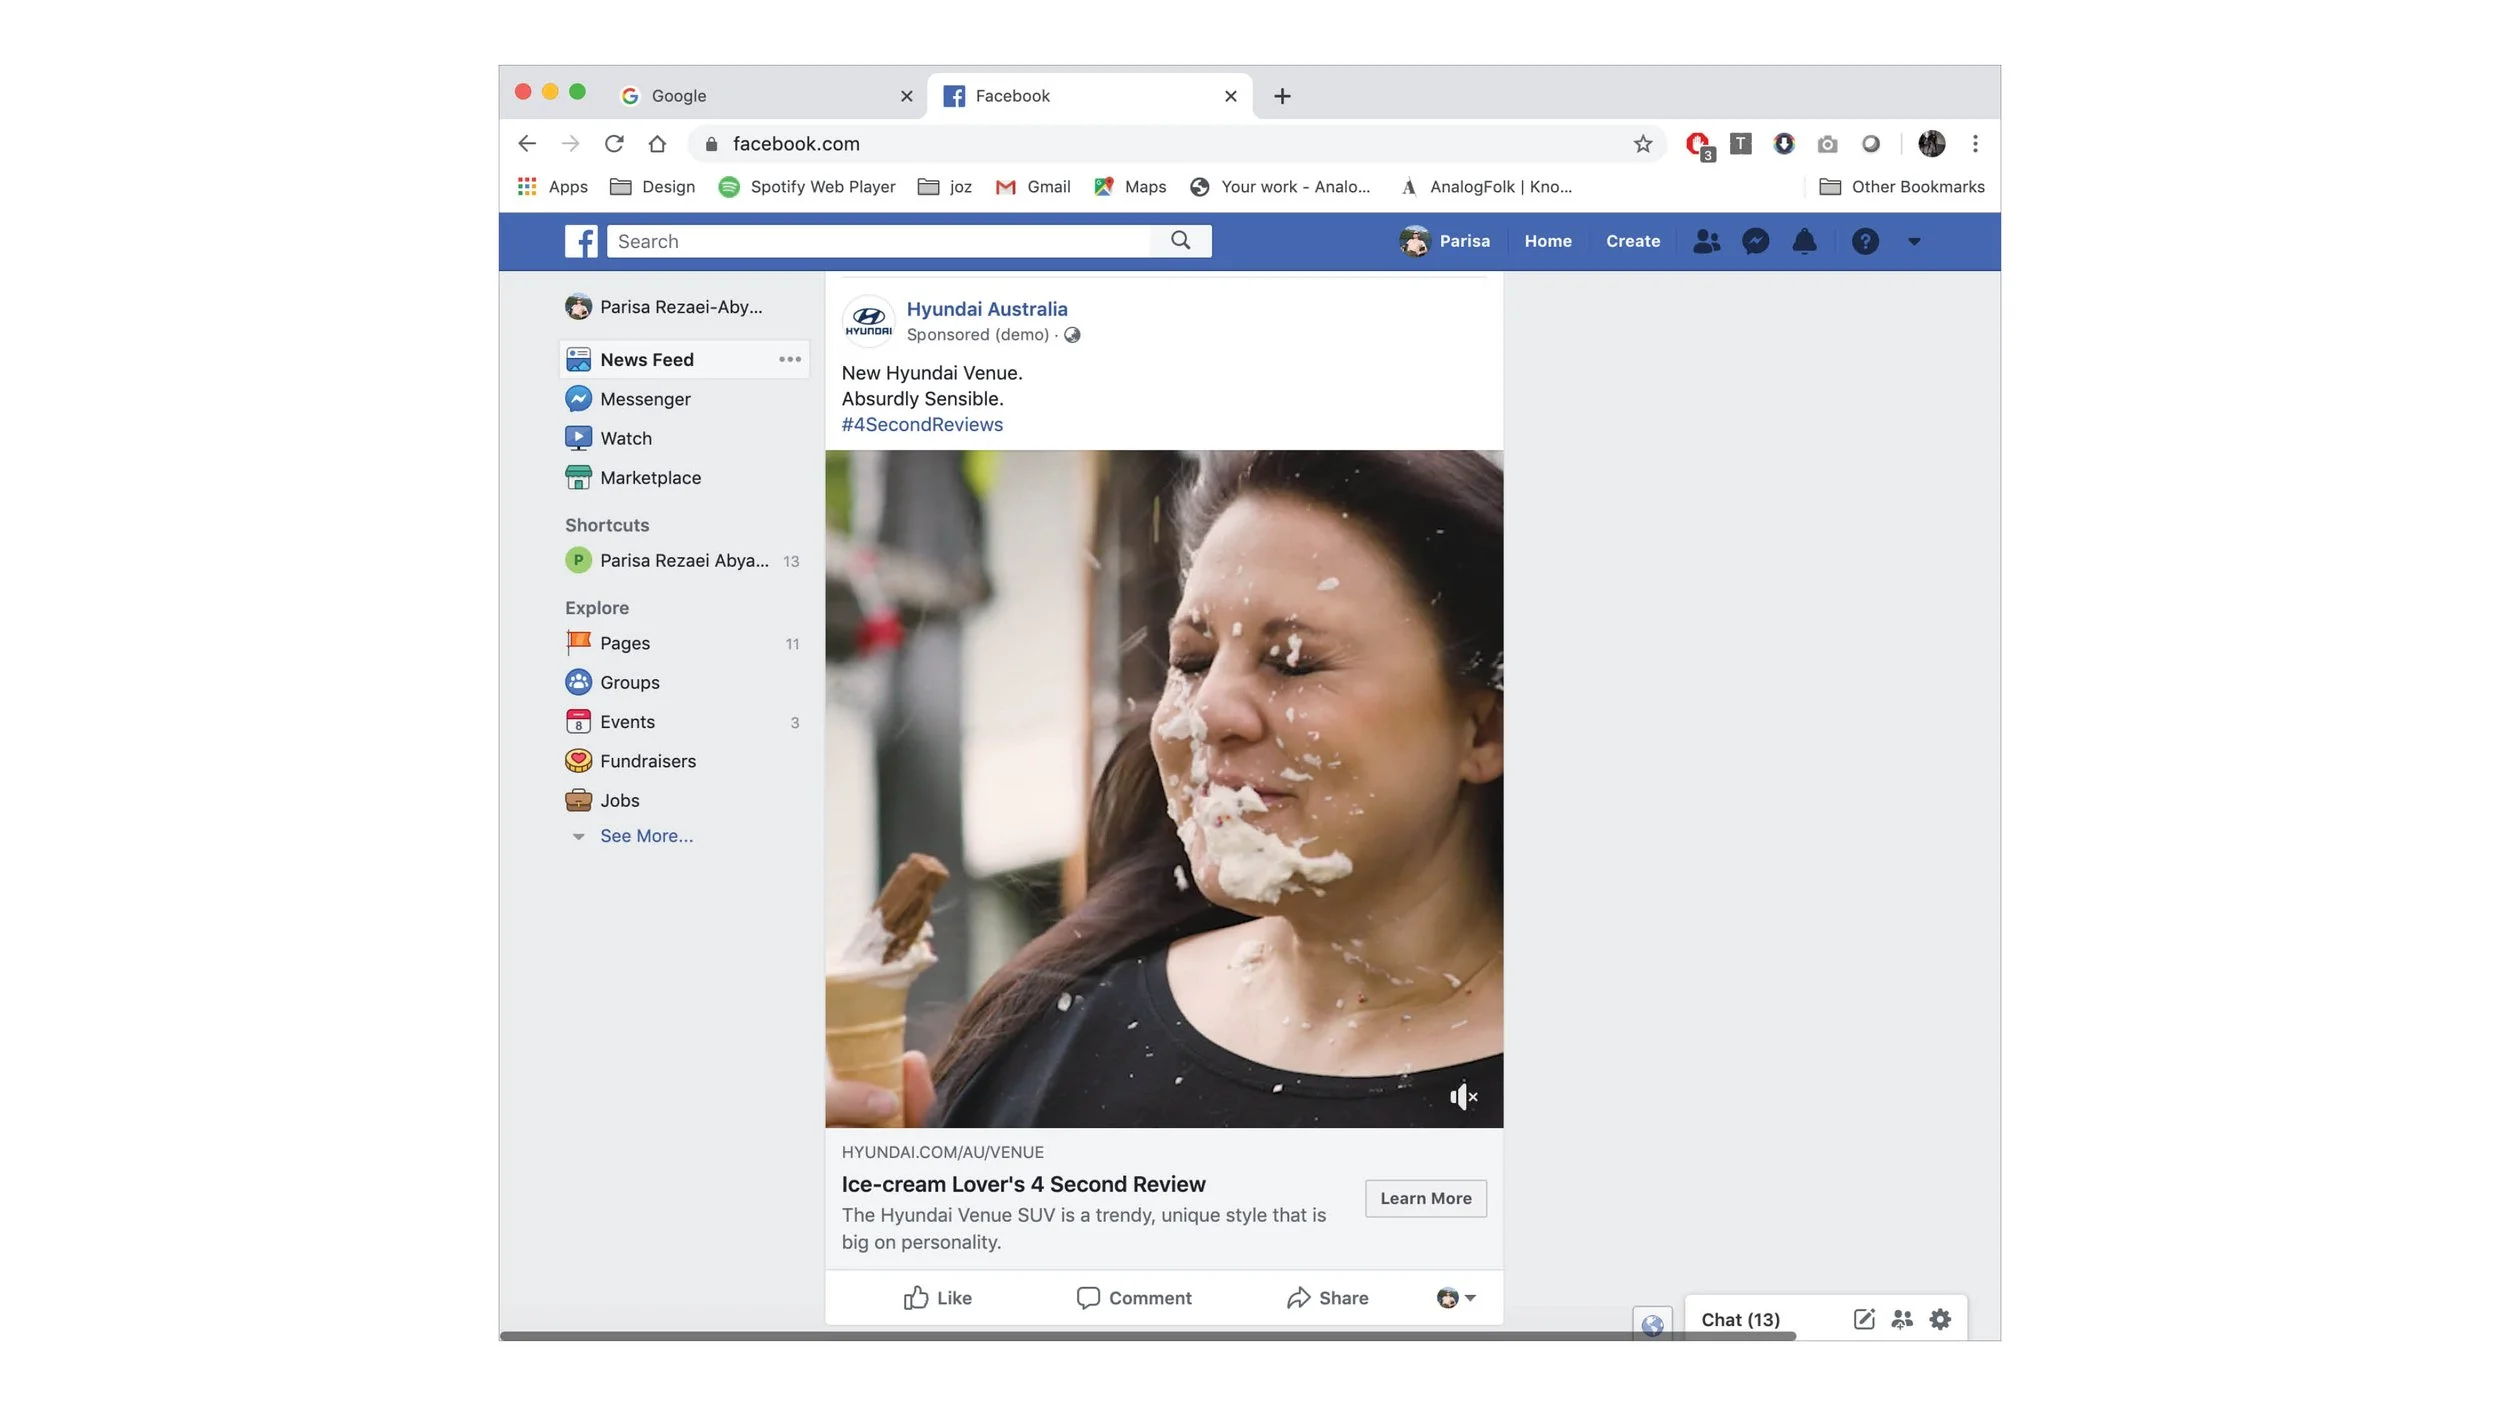Click Home in Facebook header
This screenshot has height=1406, width=2500.
point(1548,241)
